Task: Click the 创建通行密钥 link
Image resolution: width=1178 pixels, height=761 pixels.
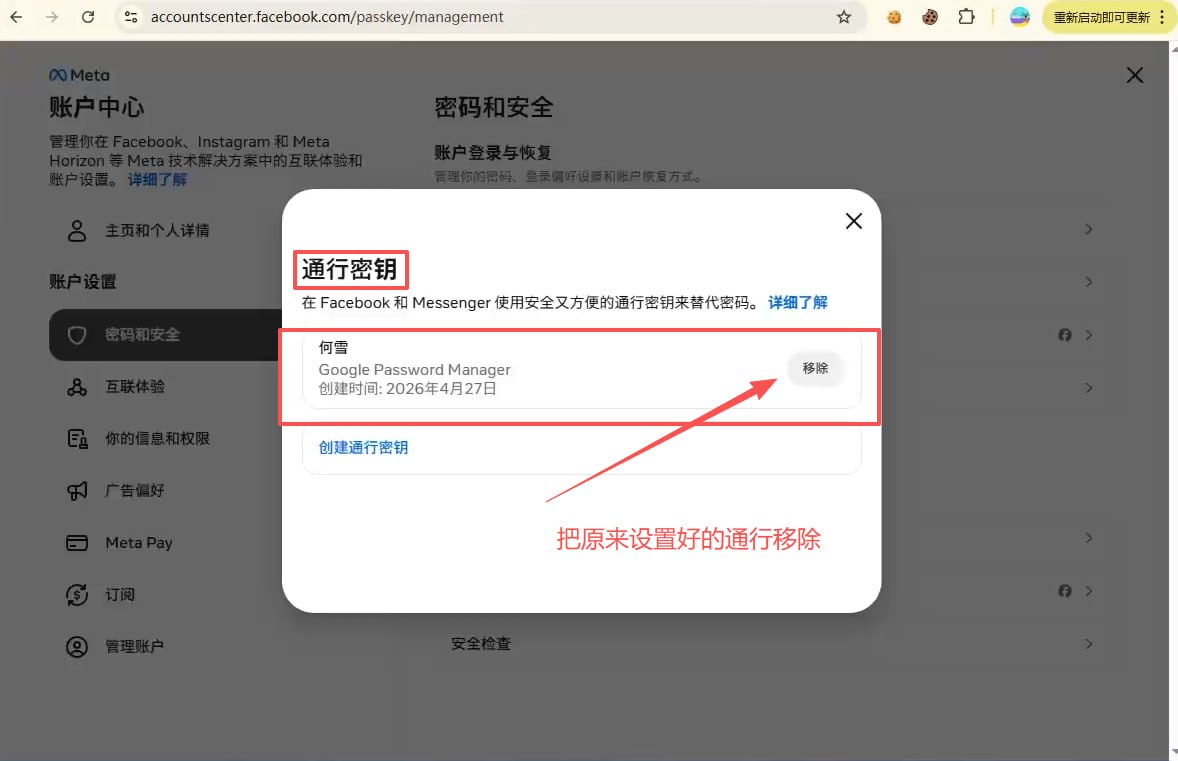Action: click(x=363, y=447)
